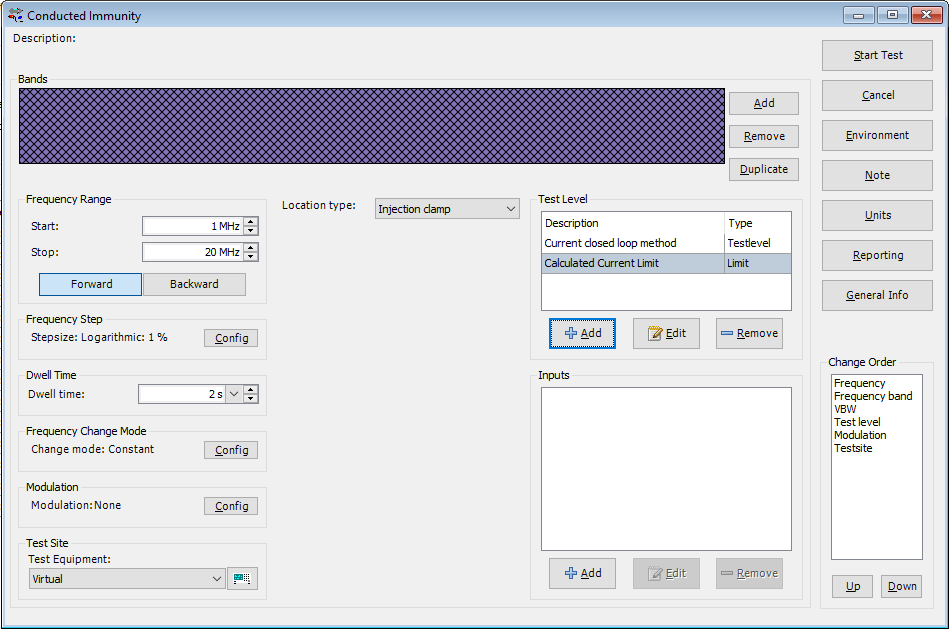Open equipment setup icon next to Virtual
The width and height of the screenshot is (949, 630).
click(242, 578)
